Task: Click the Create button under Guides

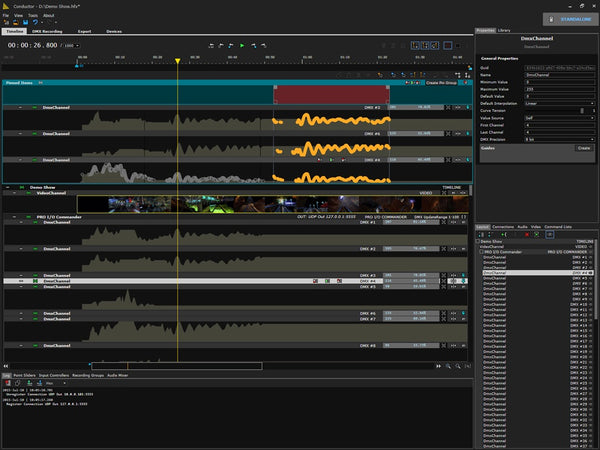Action: coord(583,147)
